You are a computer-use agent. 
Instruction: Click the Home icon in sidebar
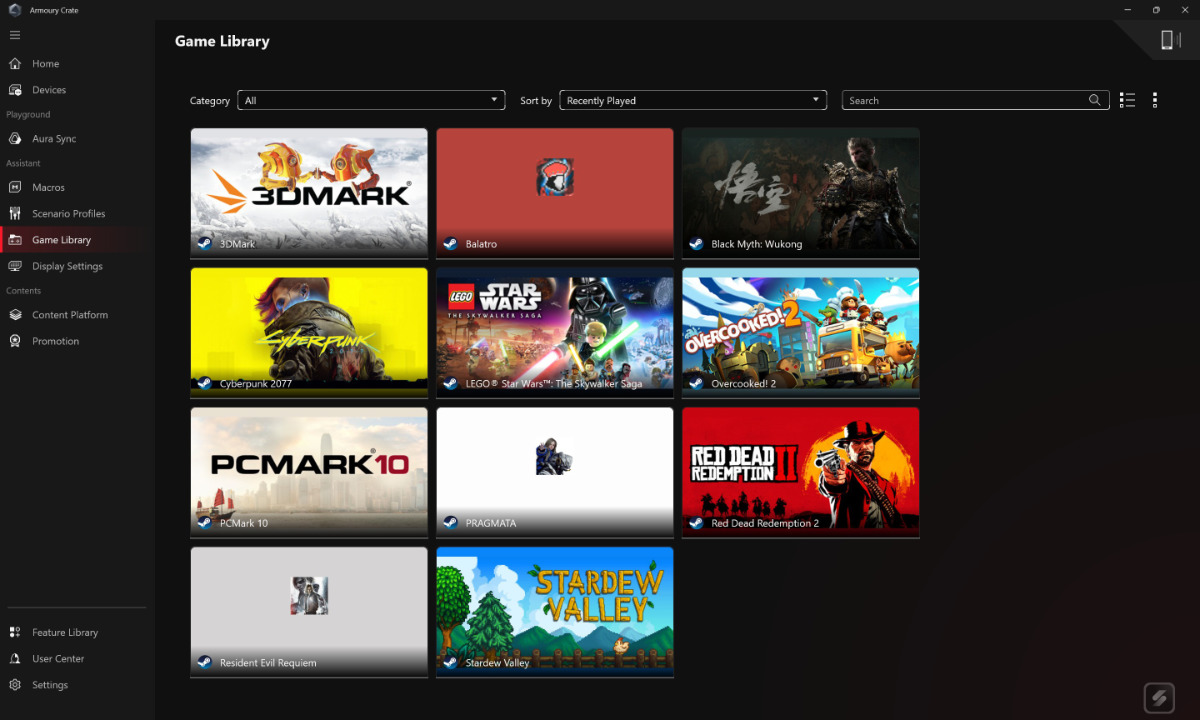coord(15,64)
